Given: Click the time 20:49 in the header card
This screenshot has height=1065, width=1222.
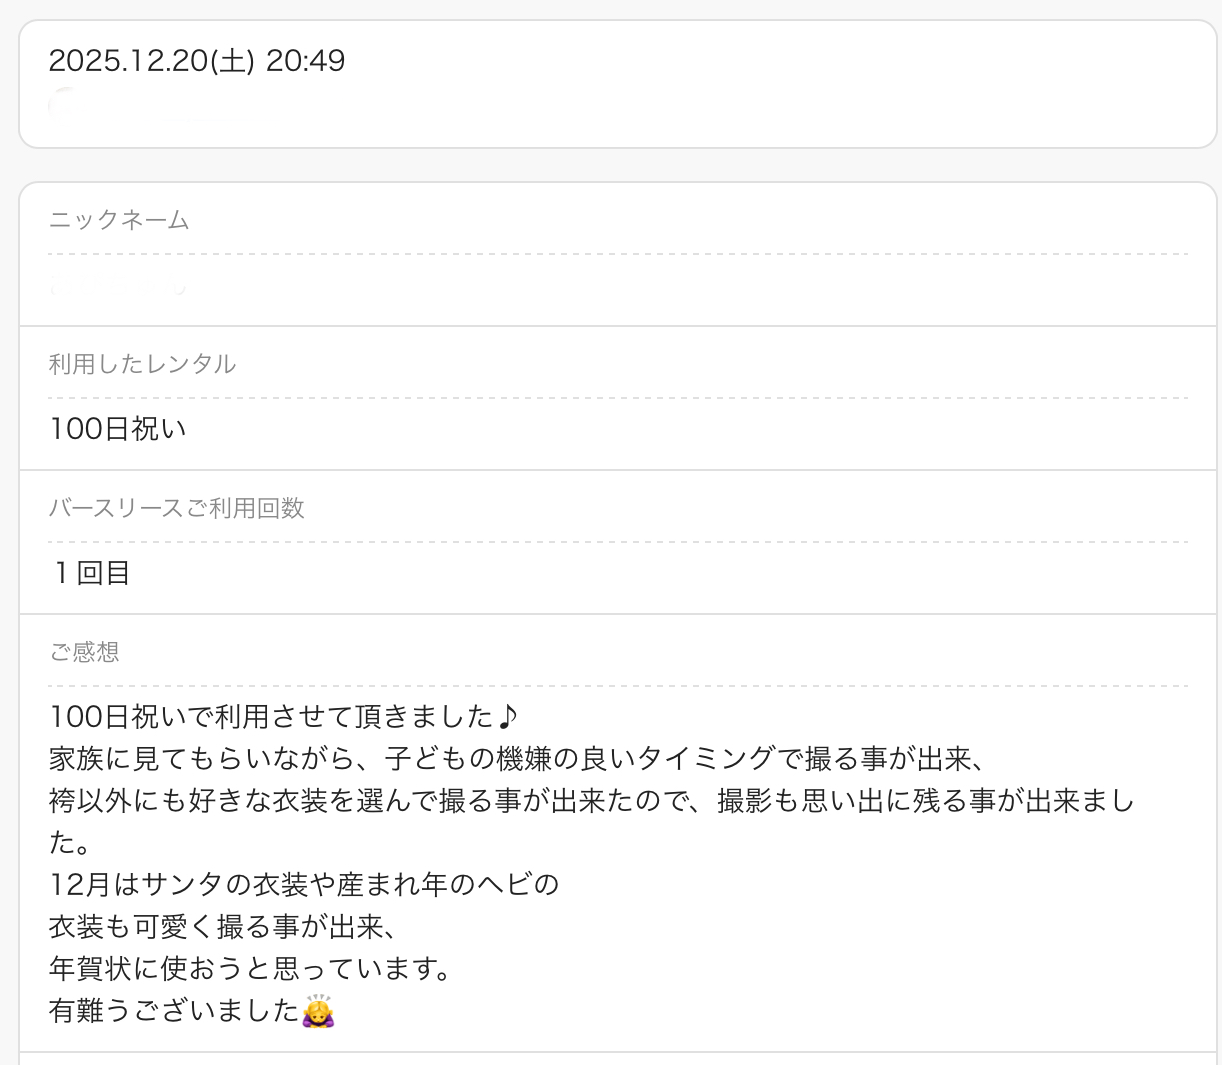Looking at the screenshot, I should click(305, 61).
